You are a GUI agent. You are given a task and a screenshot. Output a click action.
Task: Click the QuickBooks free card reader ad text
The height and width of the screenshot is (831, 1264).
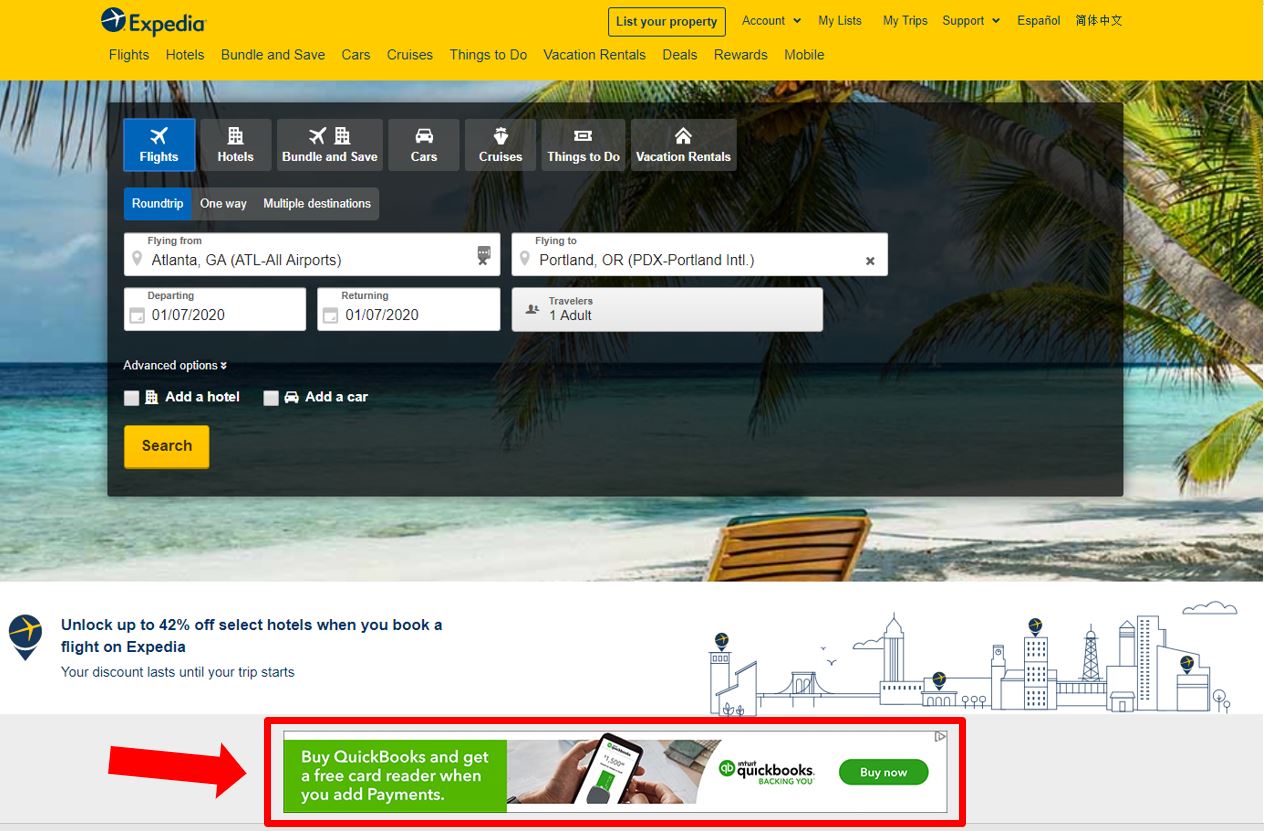[x=395, y=776]
